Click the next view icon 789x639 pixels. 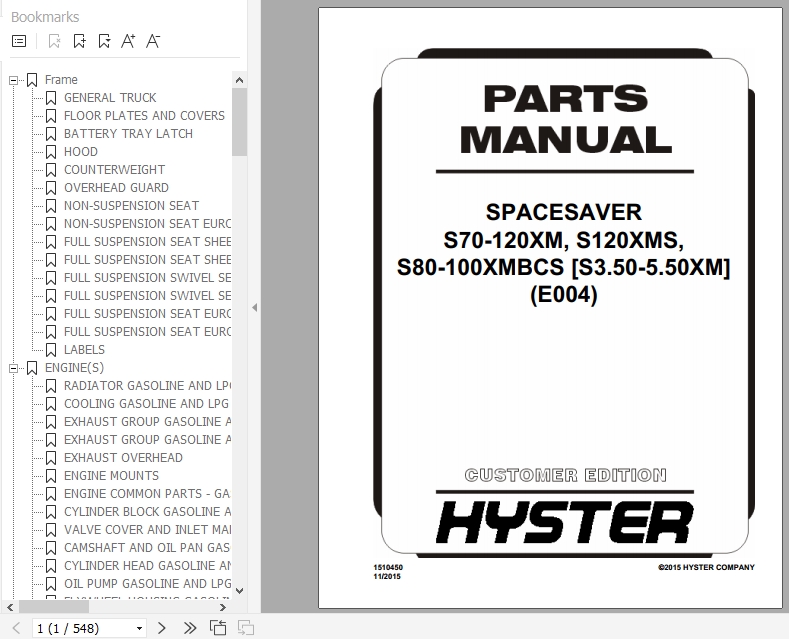(246, 628)
